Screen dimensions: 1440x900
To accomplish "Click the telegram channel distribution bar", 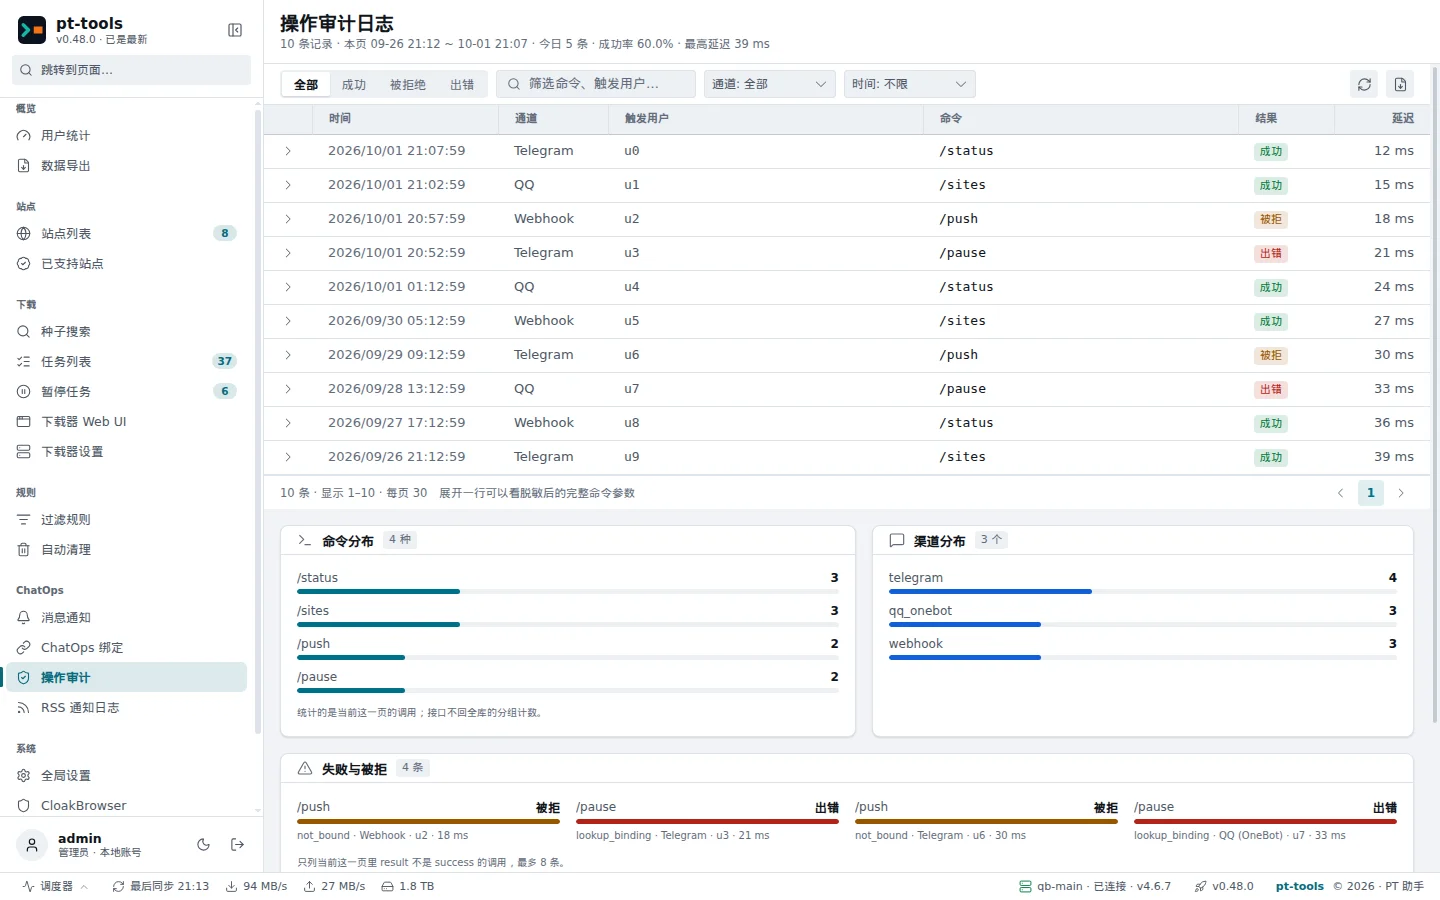I will coord(1143,592).
